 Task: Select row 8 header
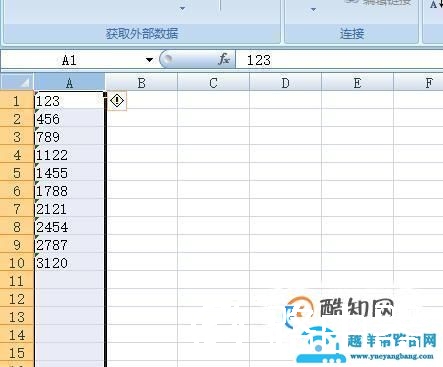tap(17, 226)
